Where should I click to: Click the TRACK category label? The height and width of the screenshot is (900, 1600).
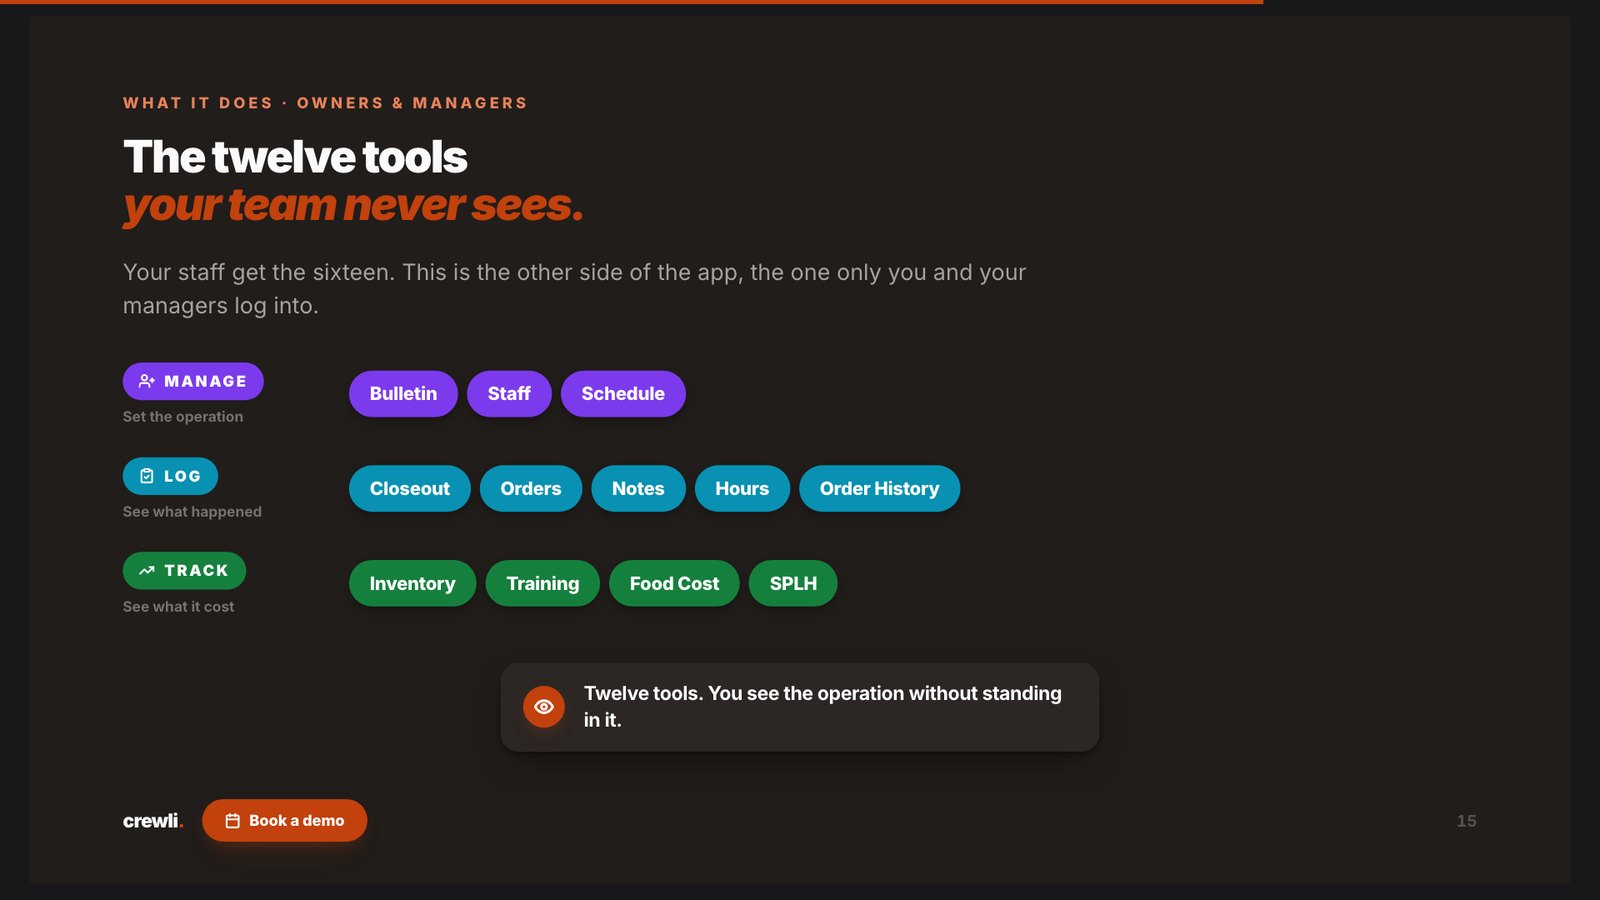pos(184,570)
